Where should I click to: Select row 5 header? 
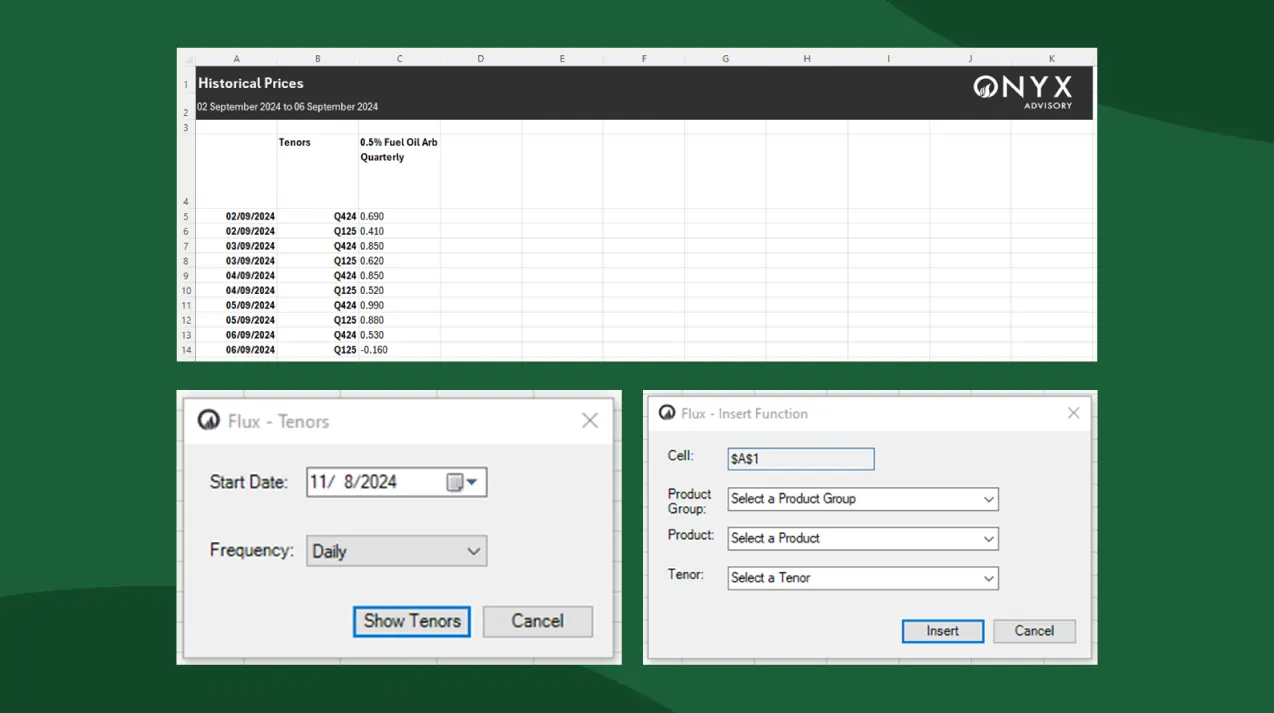[x=185, y=216]
